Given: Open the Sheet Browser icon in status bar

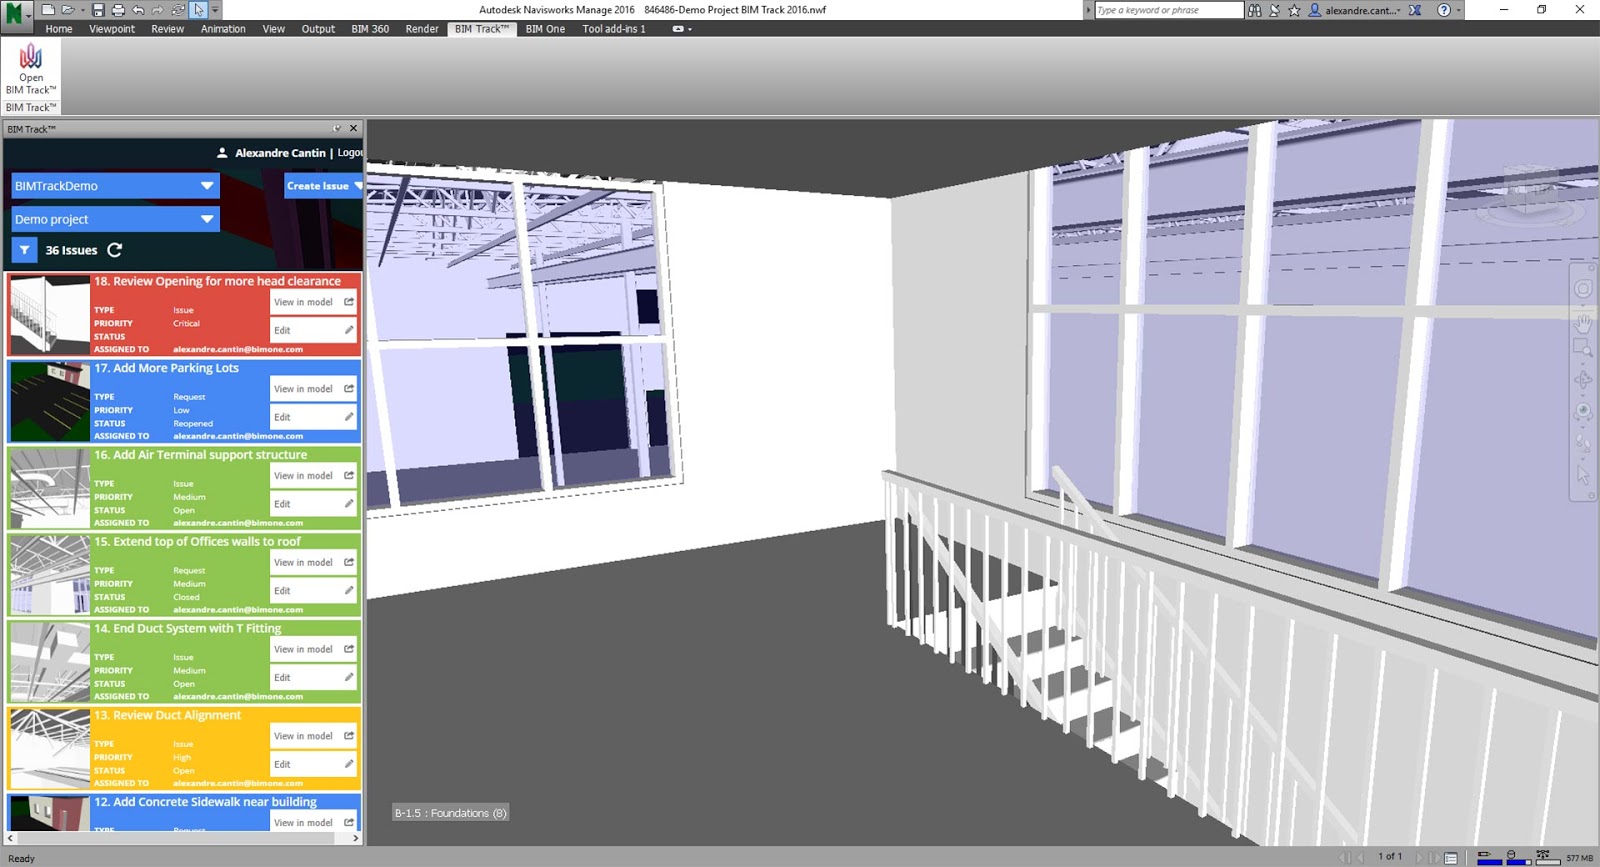Looking at the screenshot, I should pos(1451,857).
